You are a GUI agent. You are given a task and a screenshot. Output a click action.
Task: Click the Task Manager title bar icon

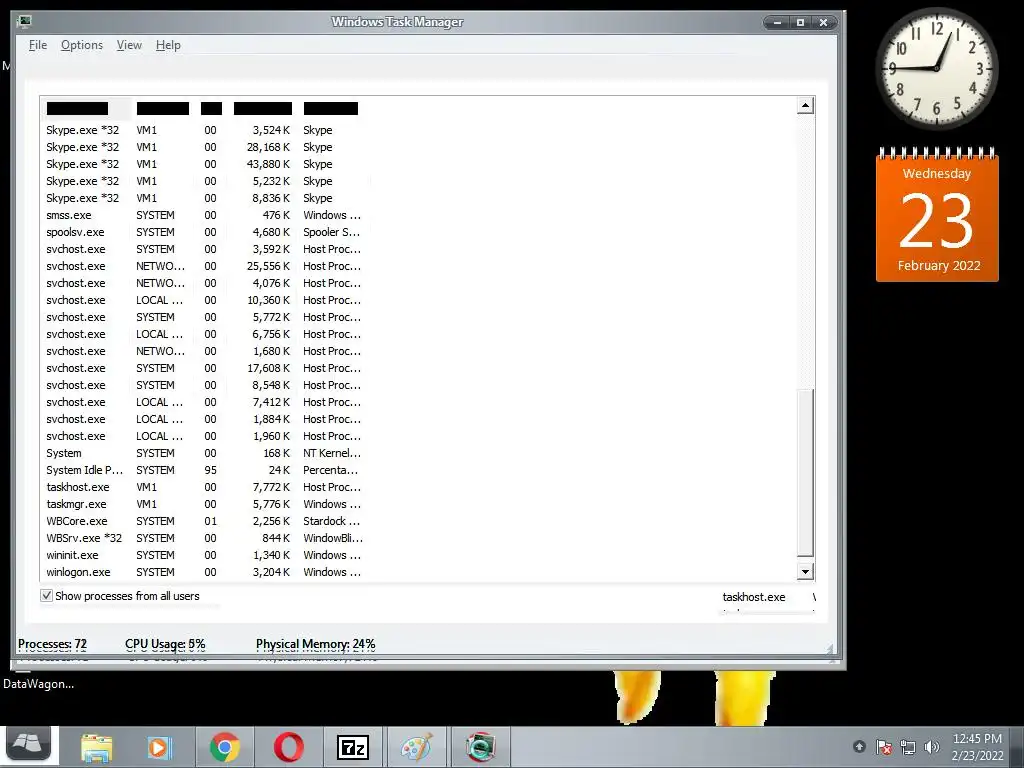[x=24, y=21]
